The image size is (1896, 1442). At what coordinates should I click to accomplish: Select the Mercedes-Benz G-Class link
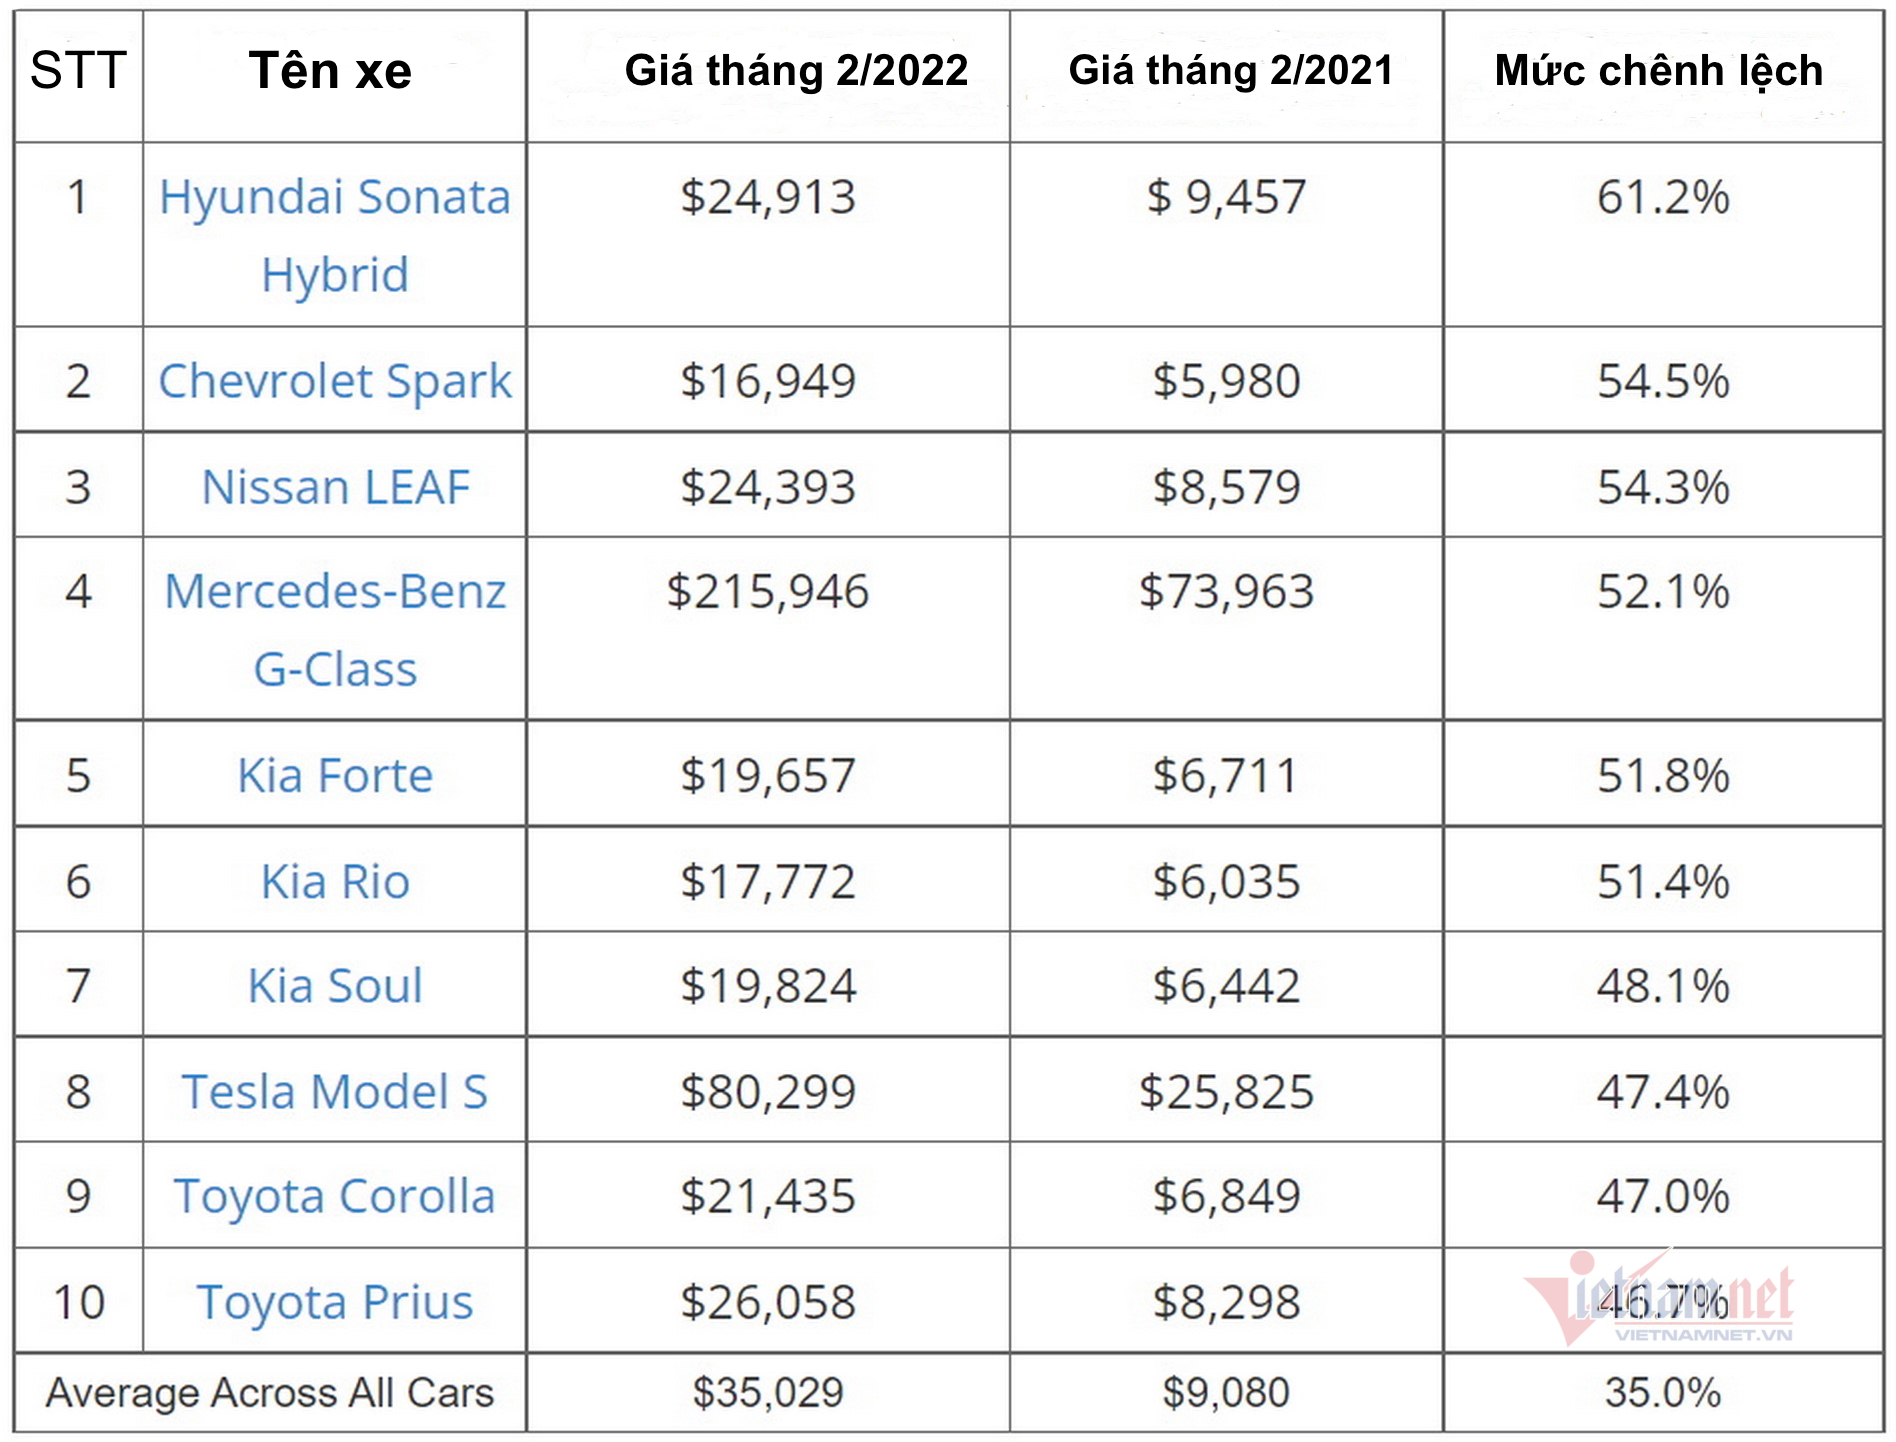(x=335, y=592)
